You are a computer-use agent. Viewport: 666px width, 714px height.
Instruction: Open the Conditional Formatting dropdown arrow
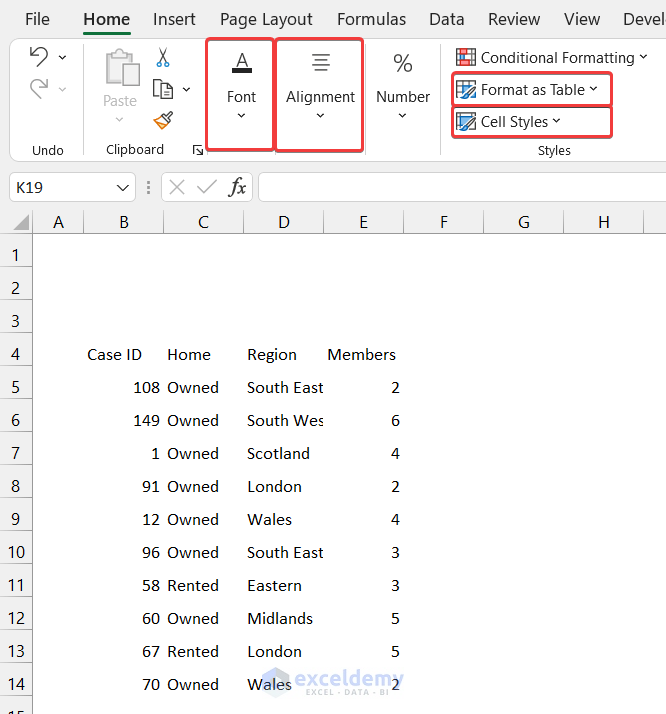tap(643, 57)
